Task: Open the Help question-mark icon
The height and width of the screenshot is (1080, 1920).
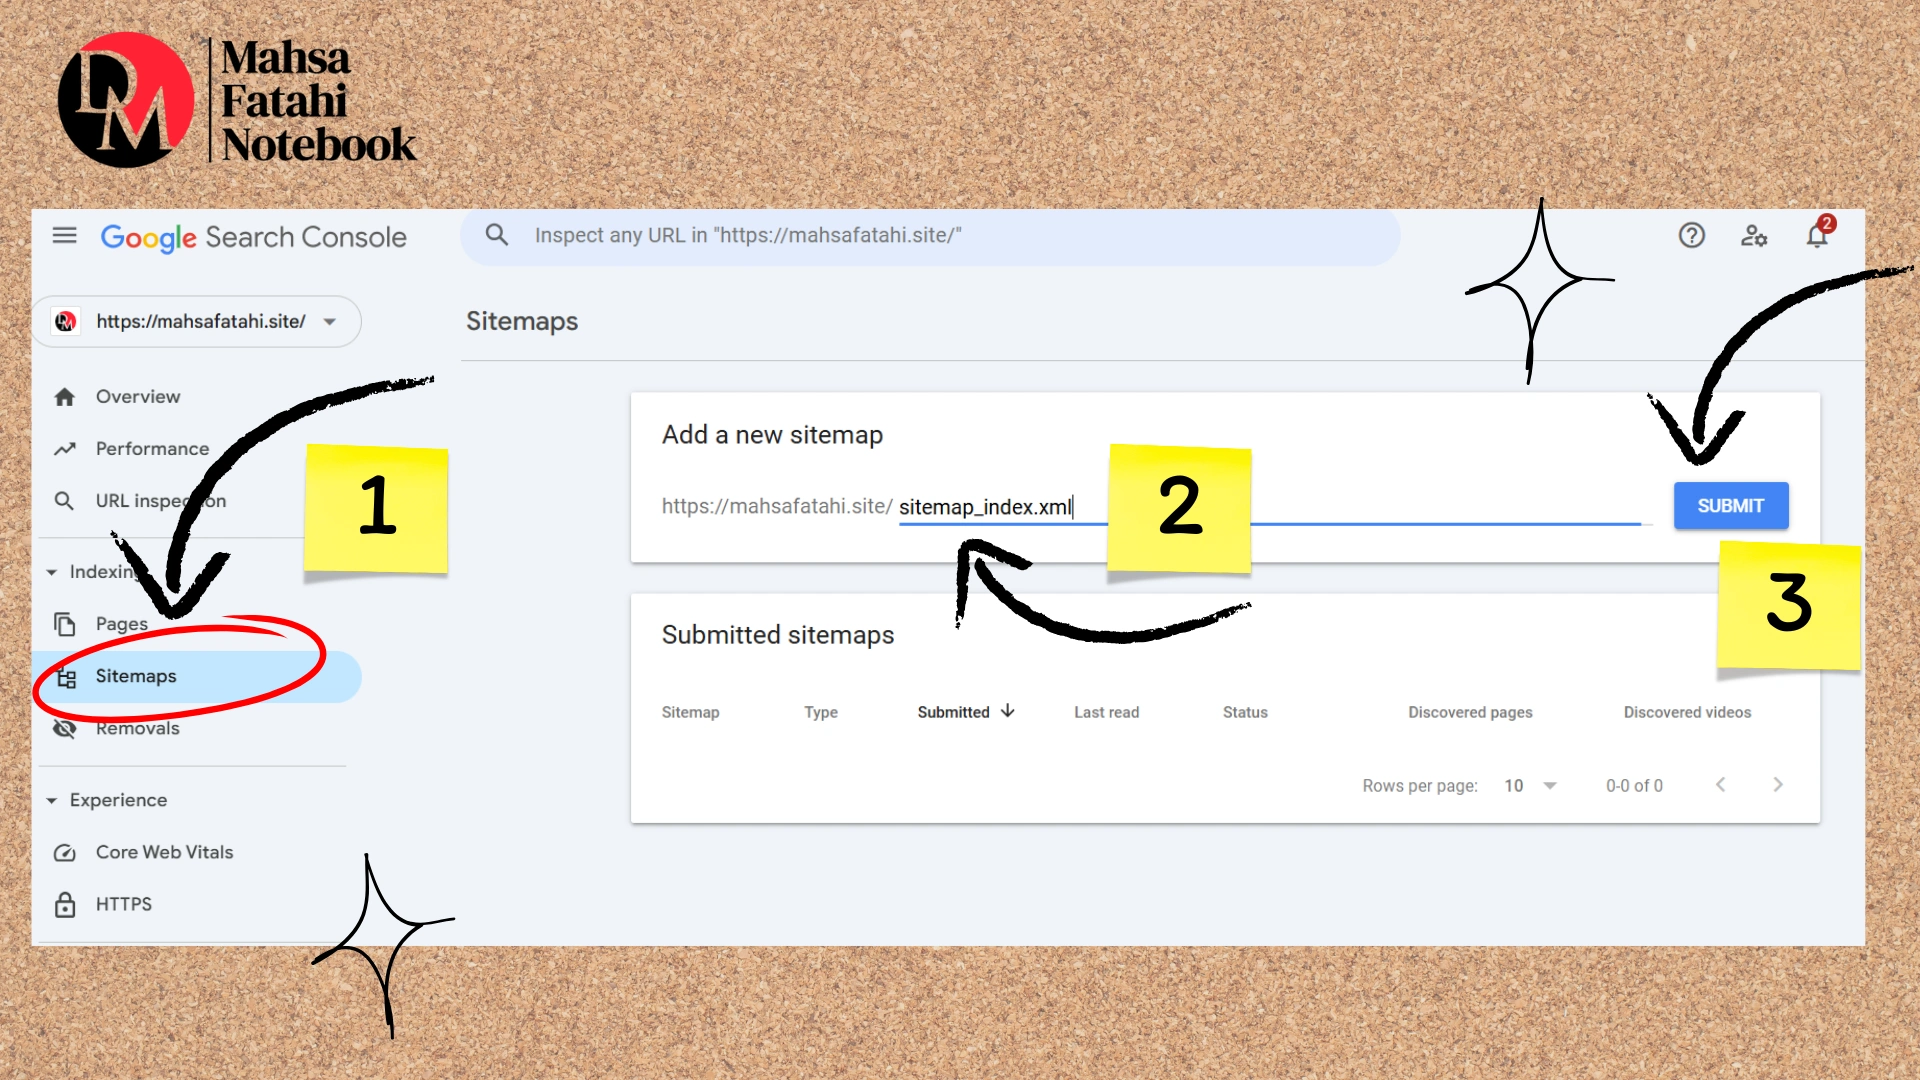Action: click(x=1691, y=236)
